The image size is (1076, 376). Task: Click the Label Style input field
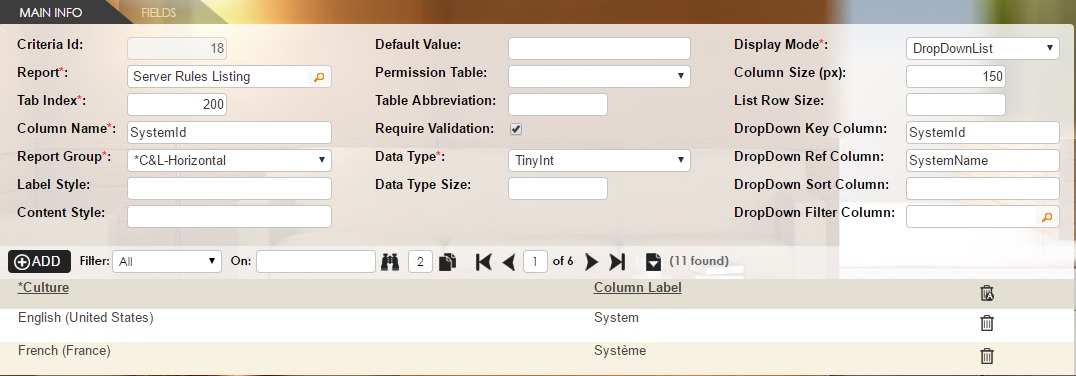(x=229, y=189)
